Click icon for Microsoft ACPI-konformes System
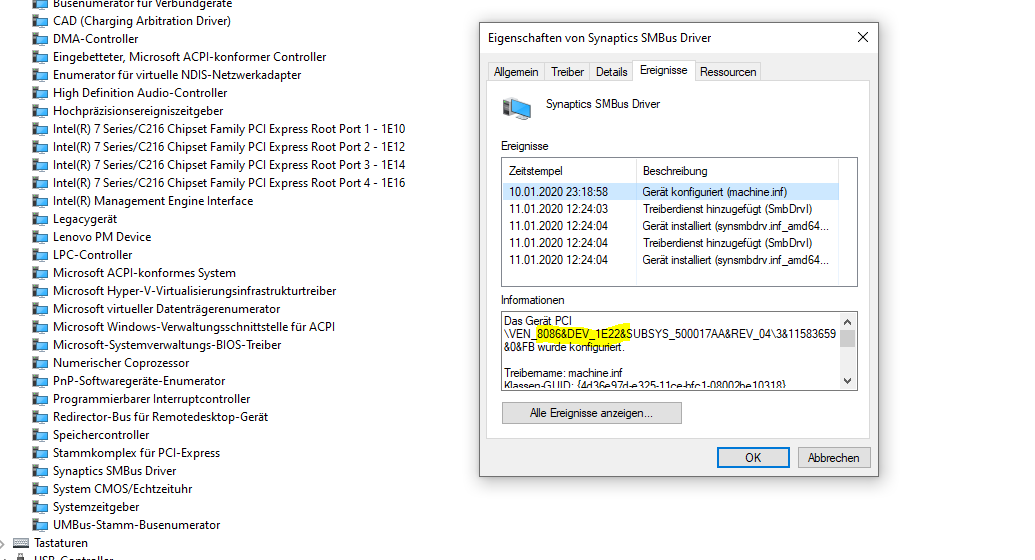Image resolution: width=1035 pixels, height=560 pixels. (40, 273)
